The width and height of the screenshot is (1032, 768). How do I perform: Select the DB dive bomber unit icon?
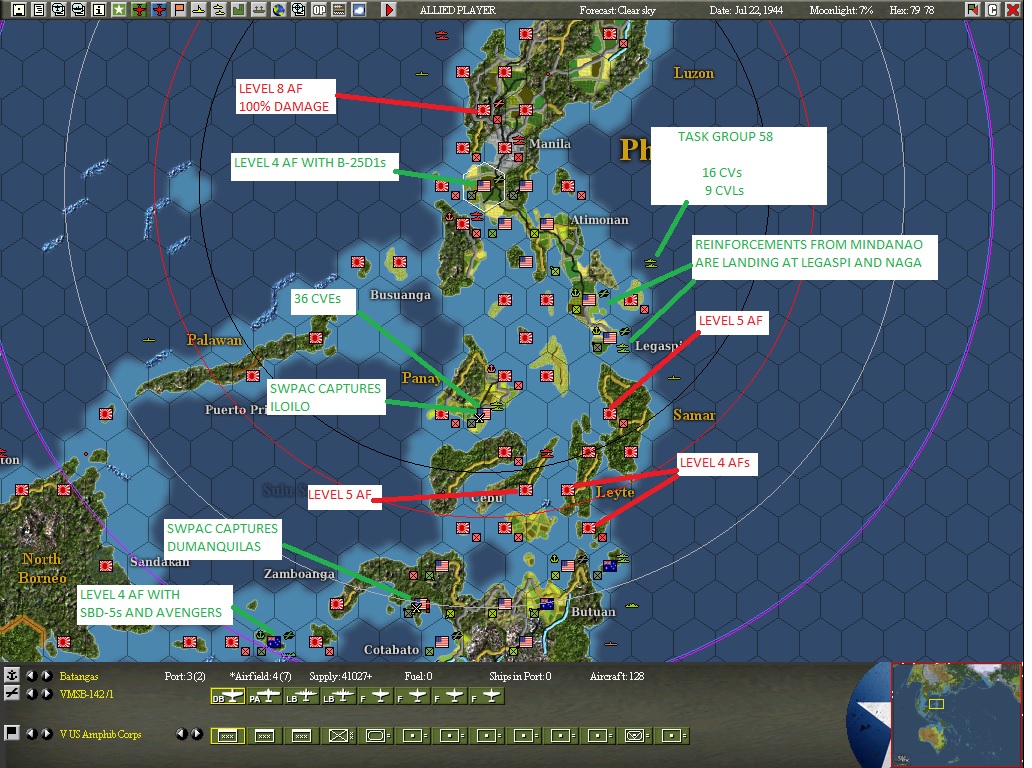tap(228, 696)
